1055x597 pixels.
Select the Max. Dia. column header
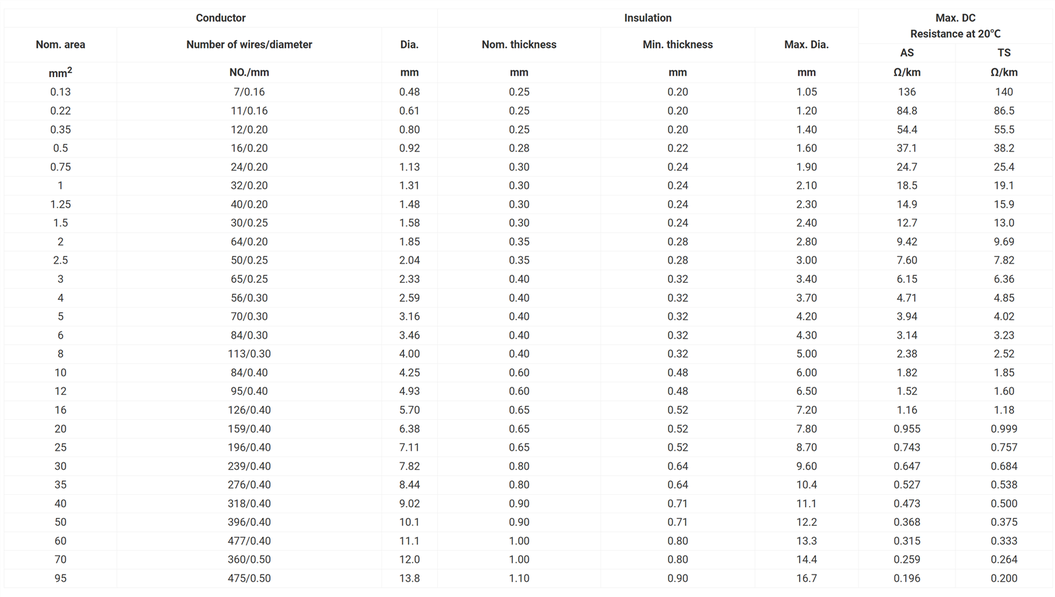[x=806, y=45]
